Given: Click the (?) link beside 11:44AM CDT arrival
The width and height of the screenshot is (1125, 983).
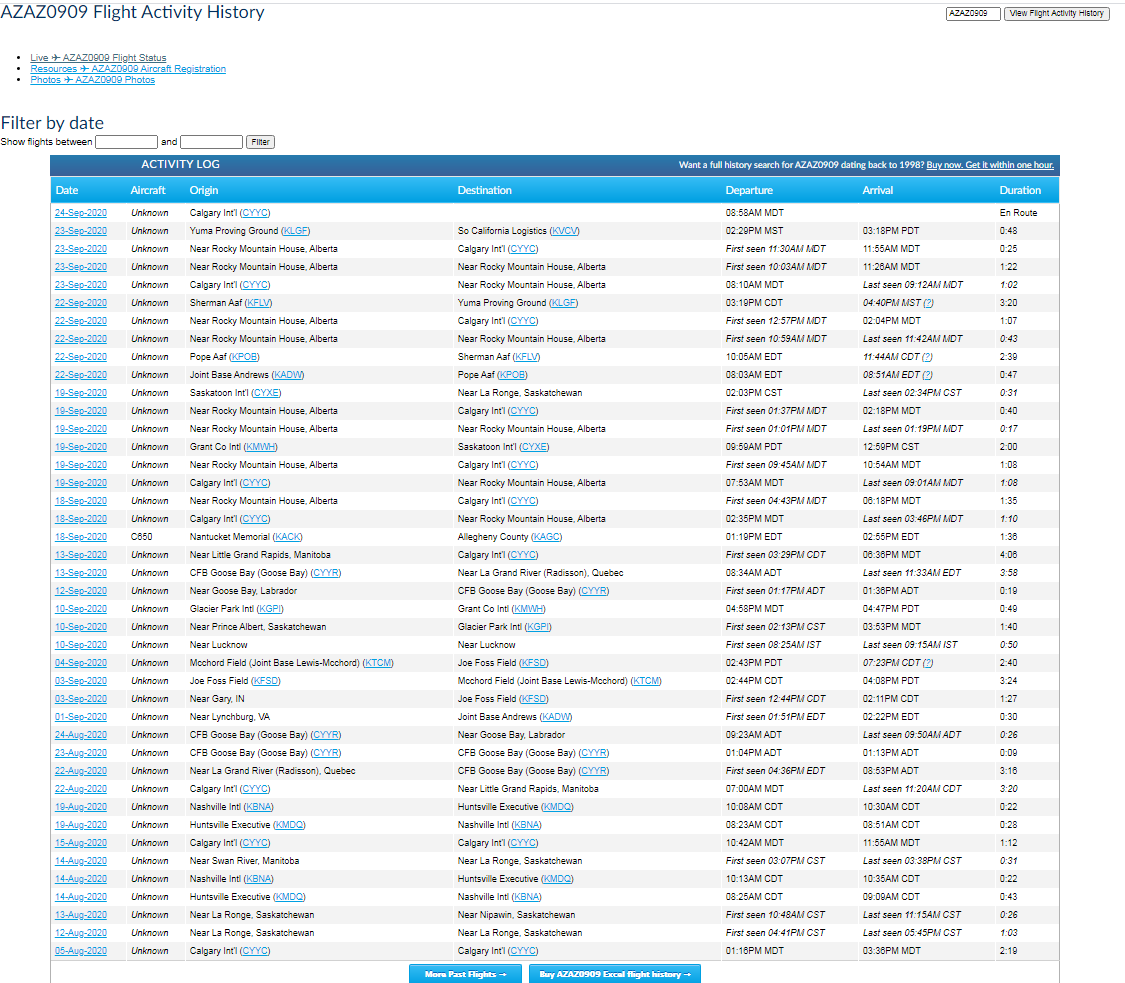Looking at the screenshot, I should coord(927,357).
